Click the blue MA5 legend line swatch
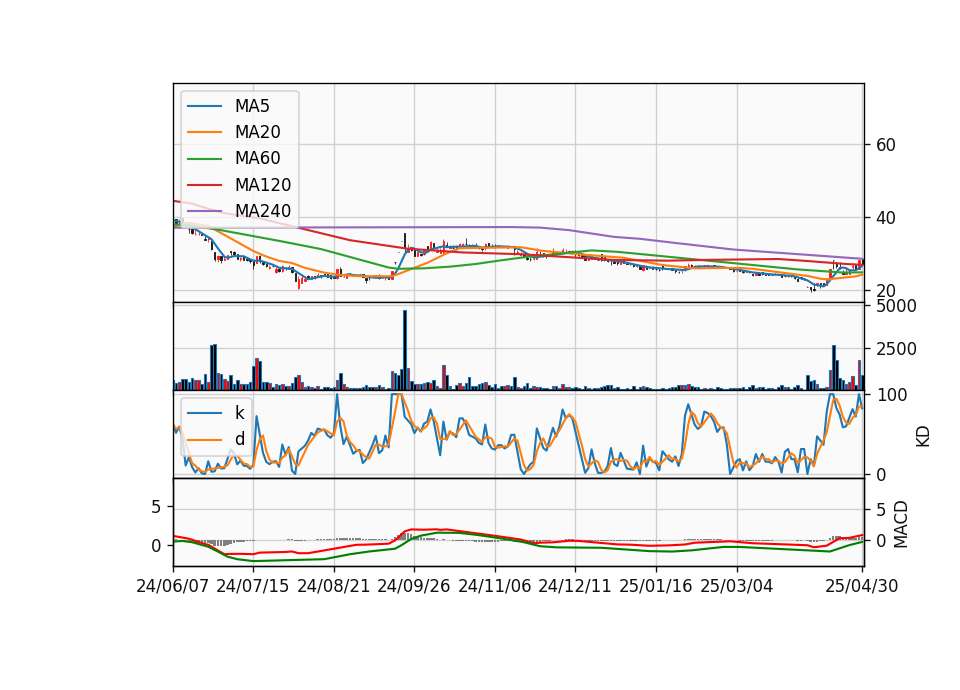960x690 pixels. (x=204, y=107)
